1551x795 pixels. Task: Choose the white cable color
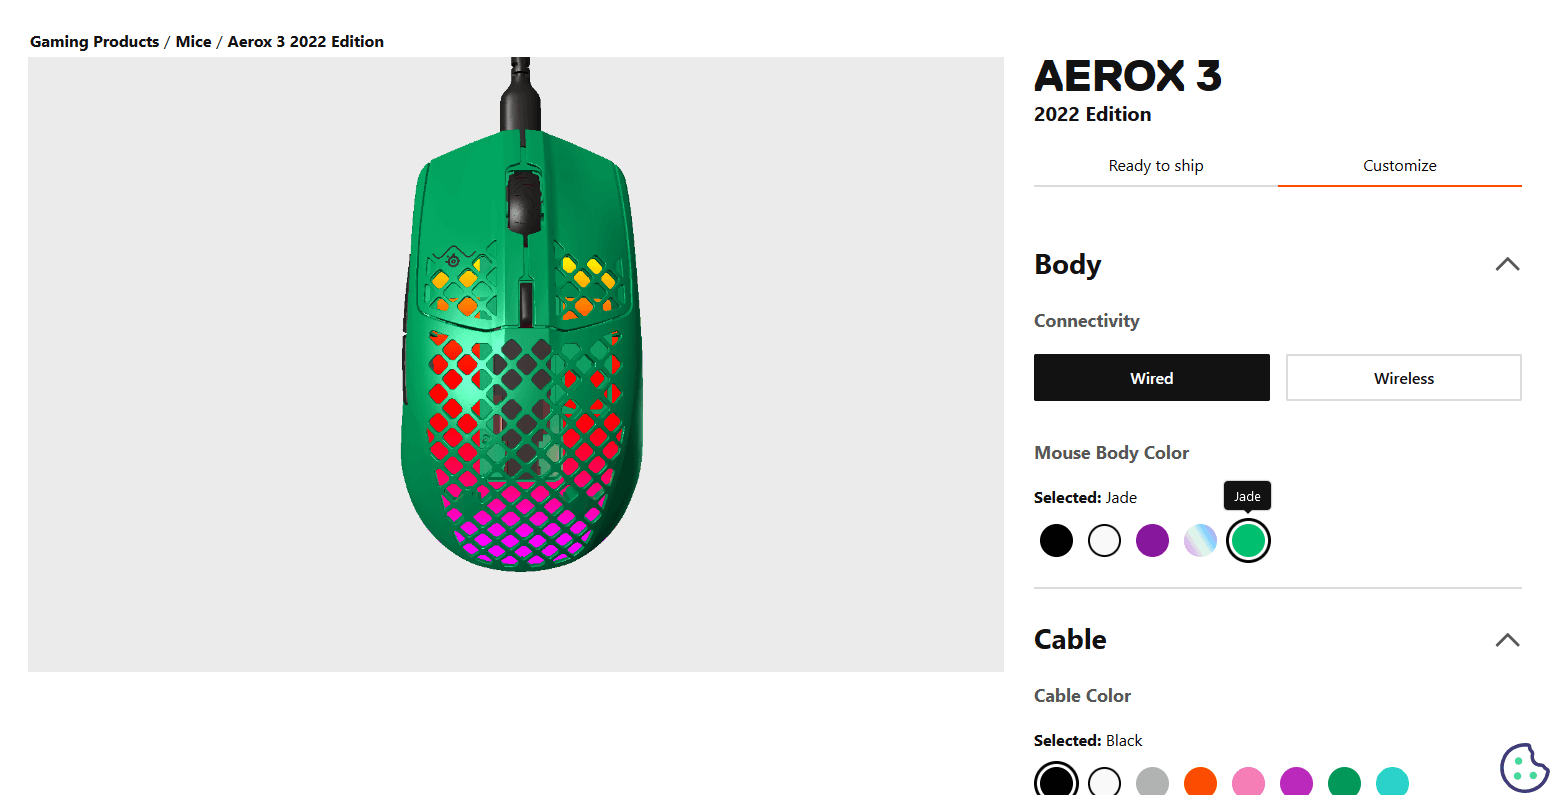1104,782
